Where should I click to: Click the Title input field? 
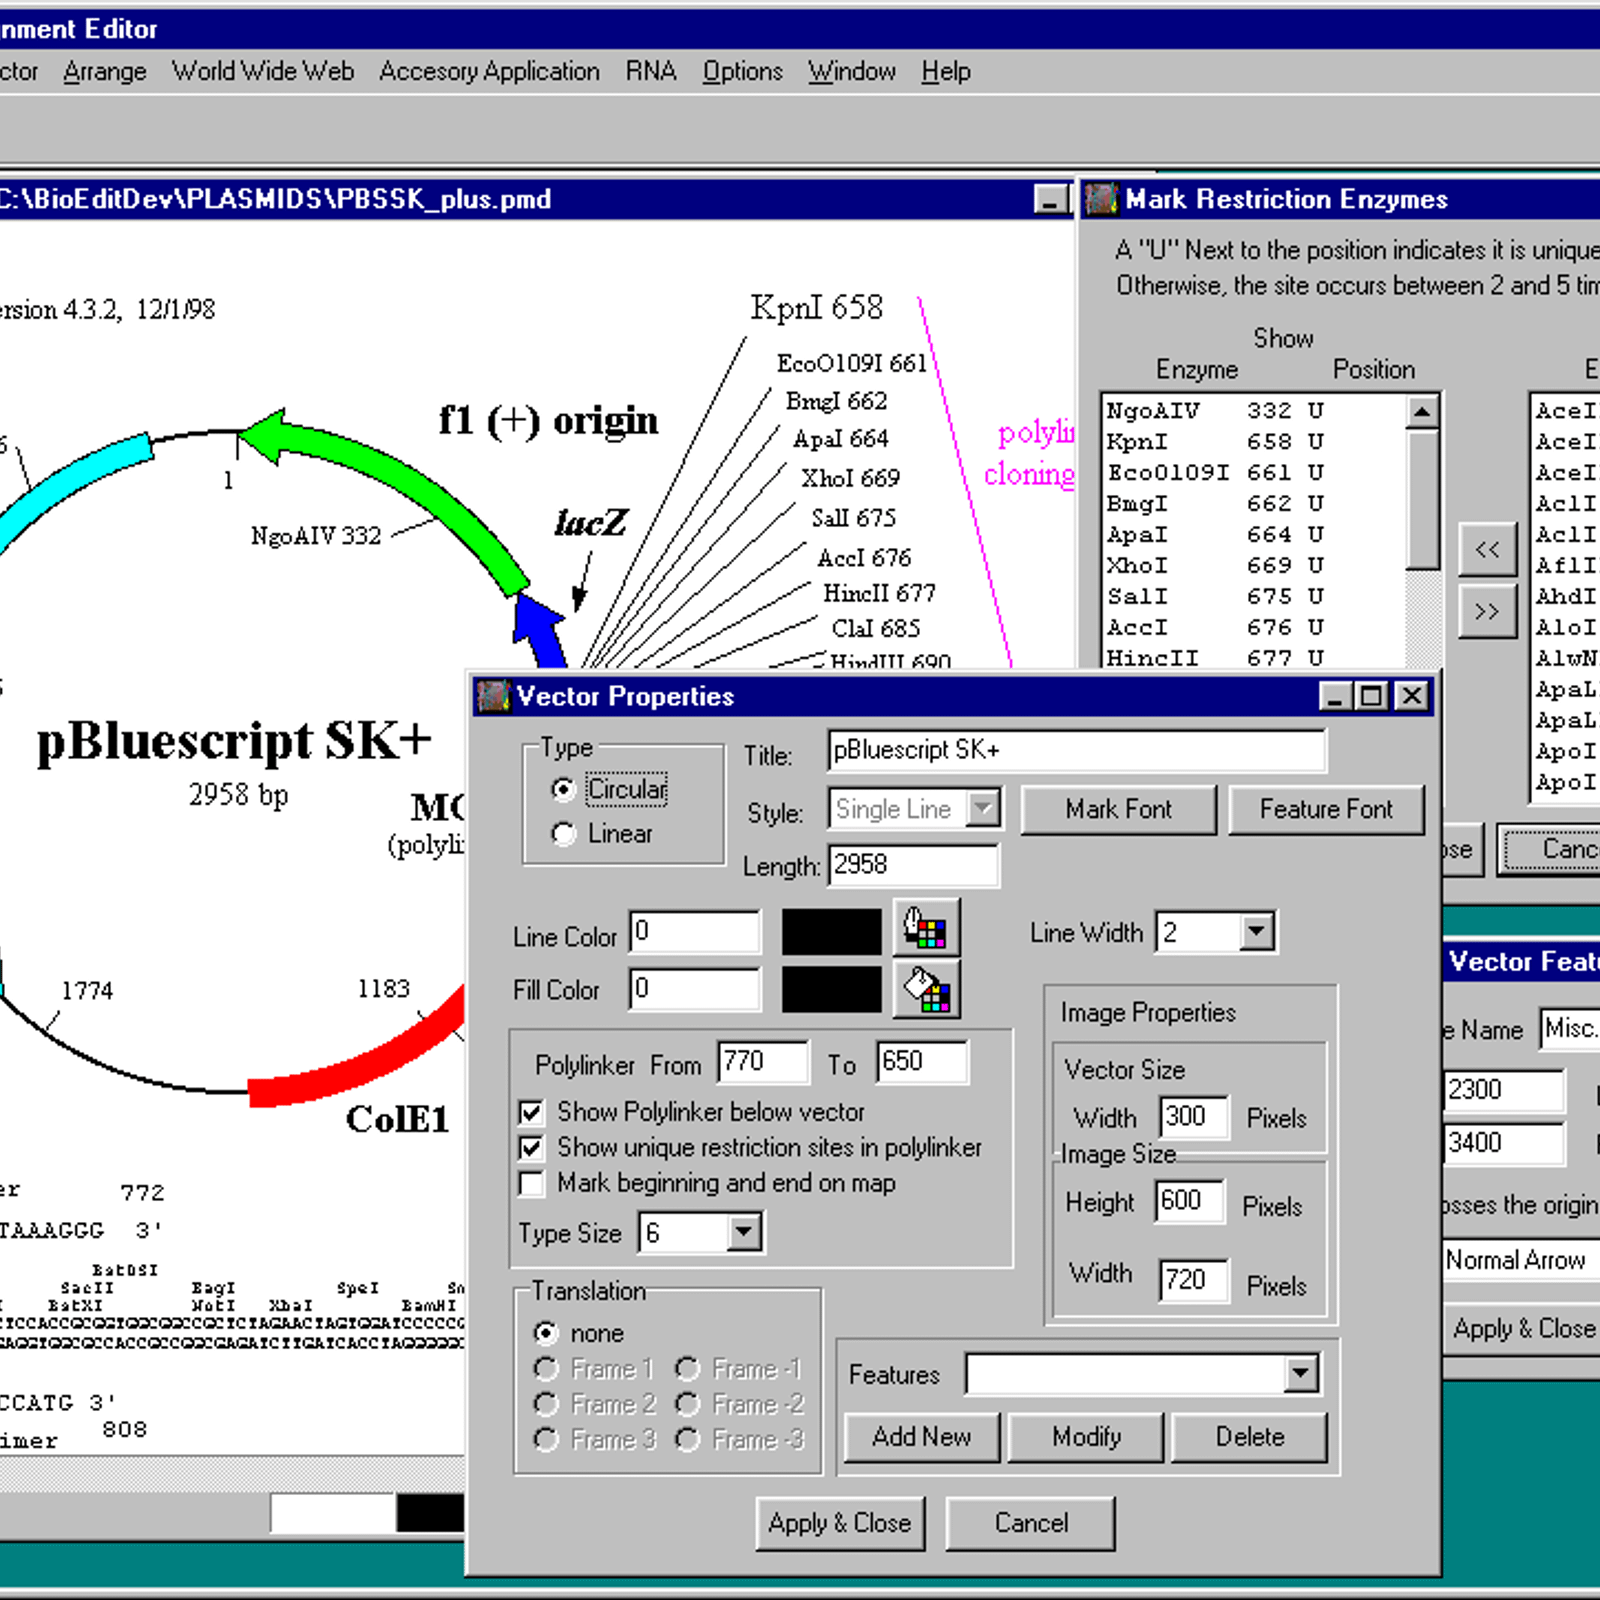point(1077,750)
